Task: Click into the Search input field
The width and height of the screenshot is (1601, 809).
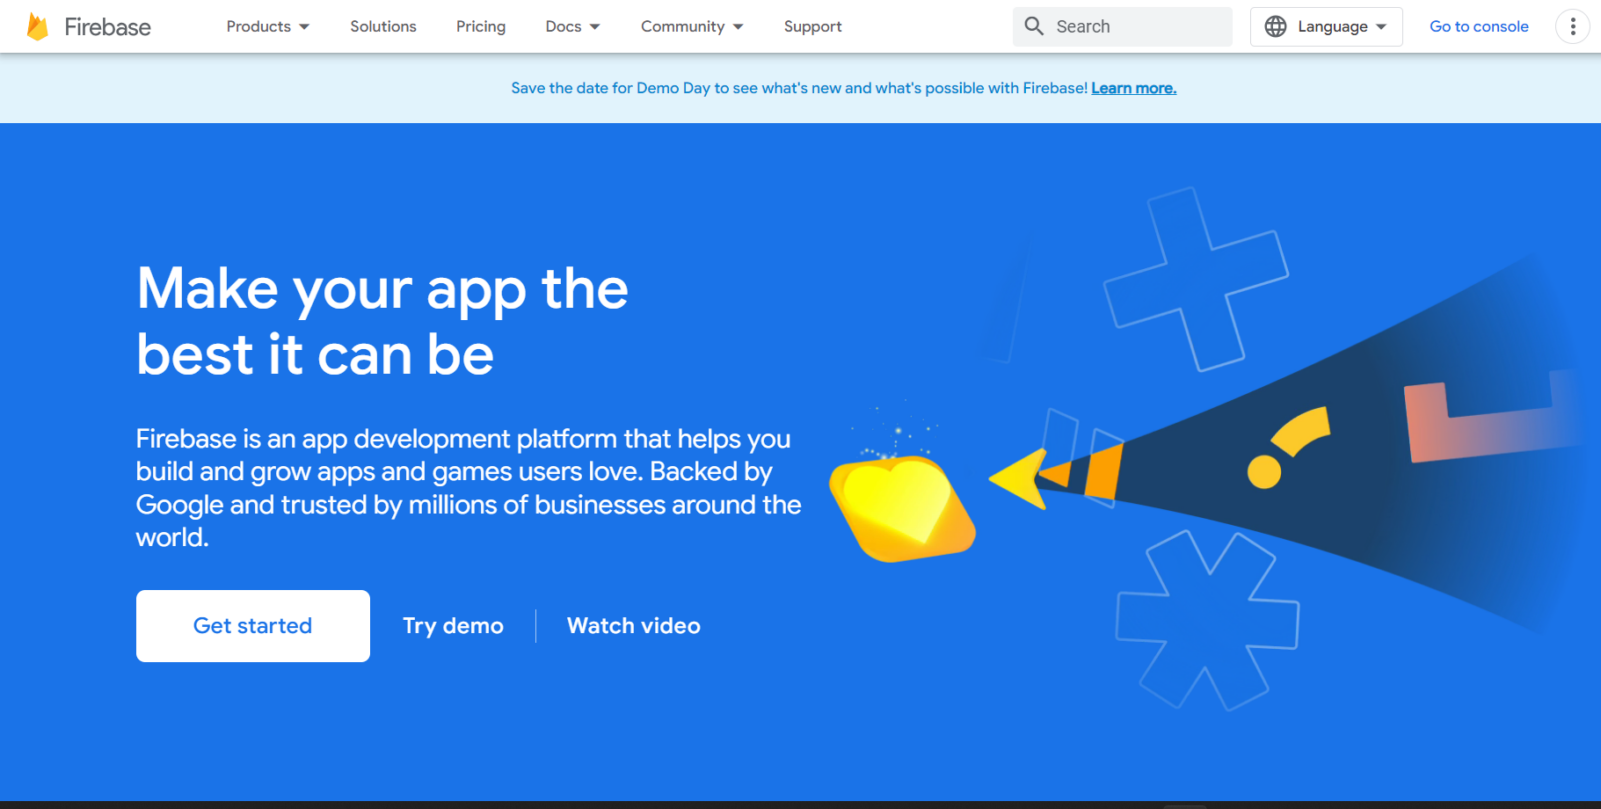Action: click(1123, 27)
